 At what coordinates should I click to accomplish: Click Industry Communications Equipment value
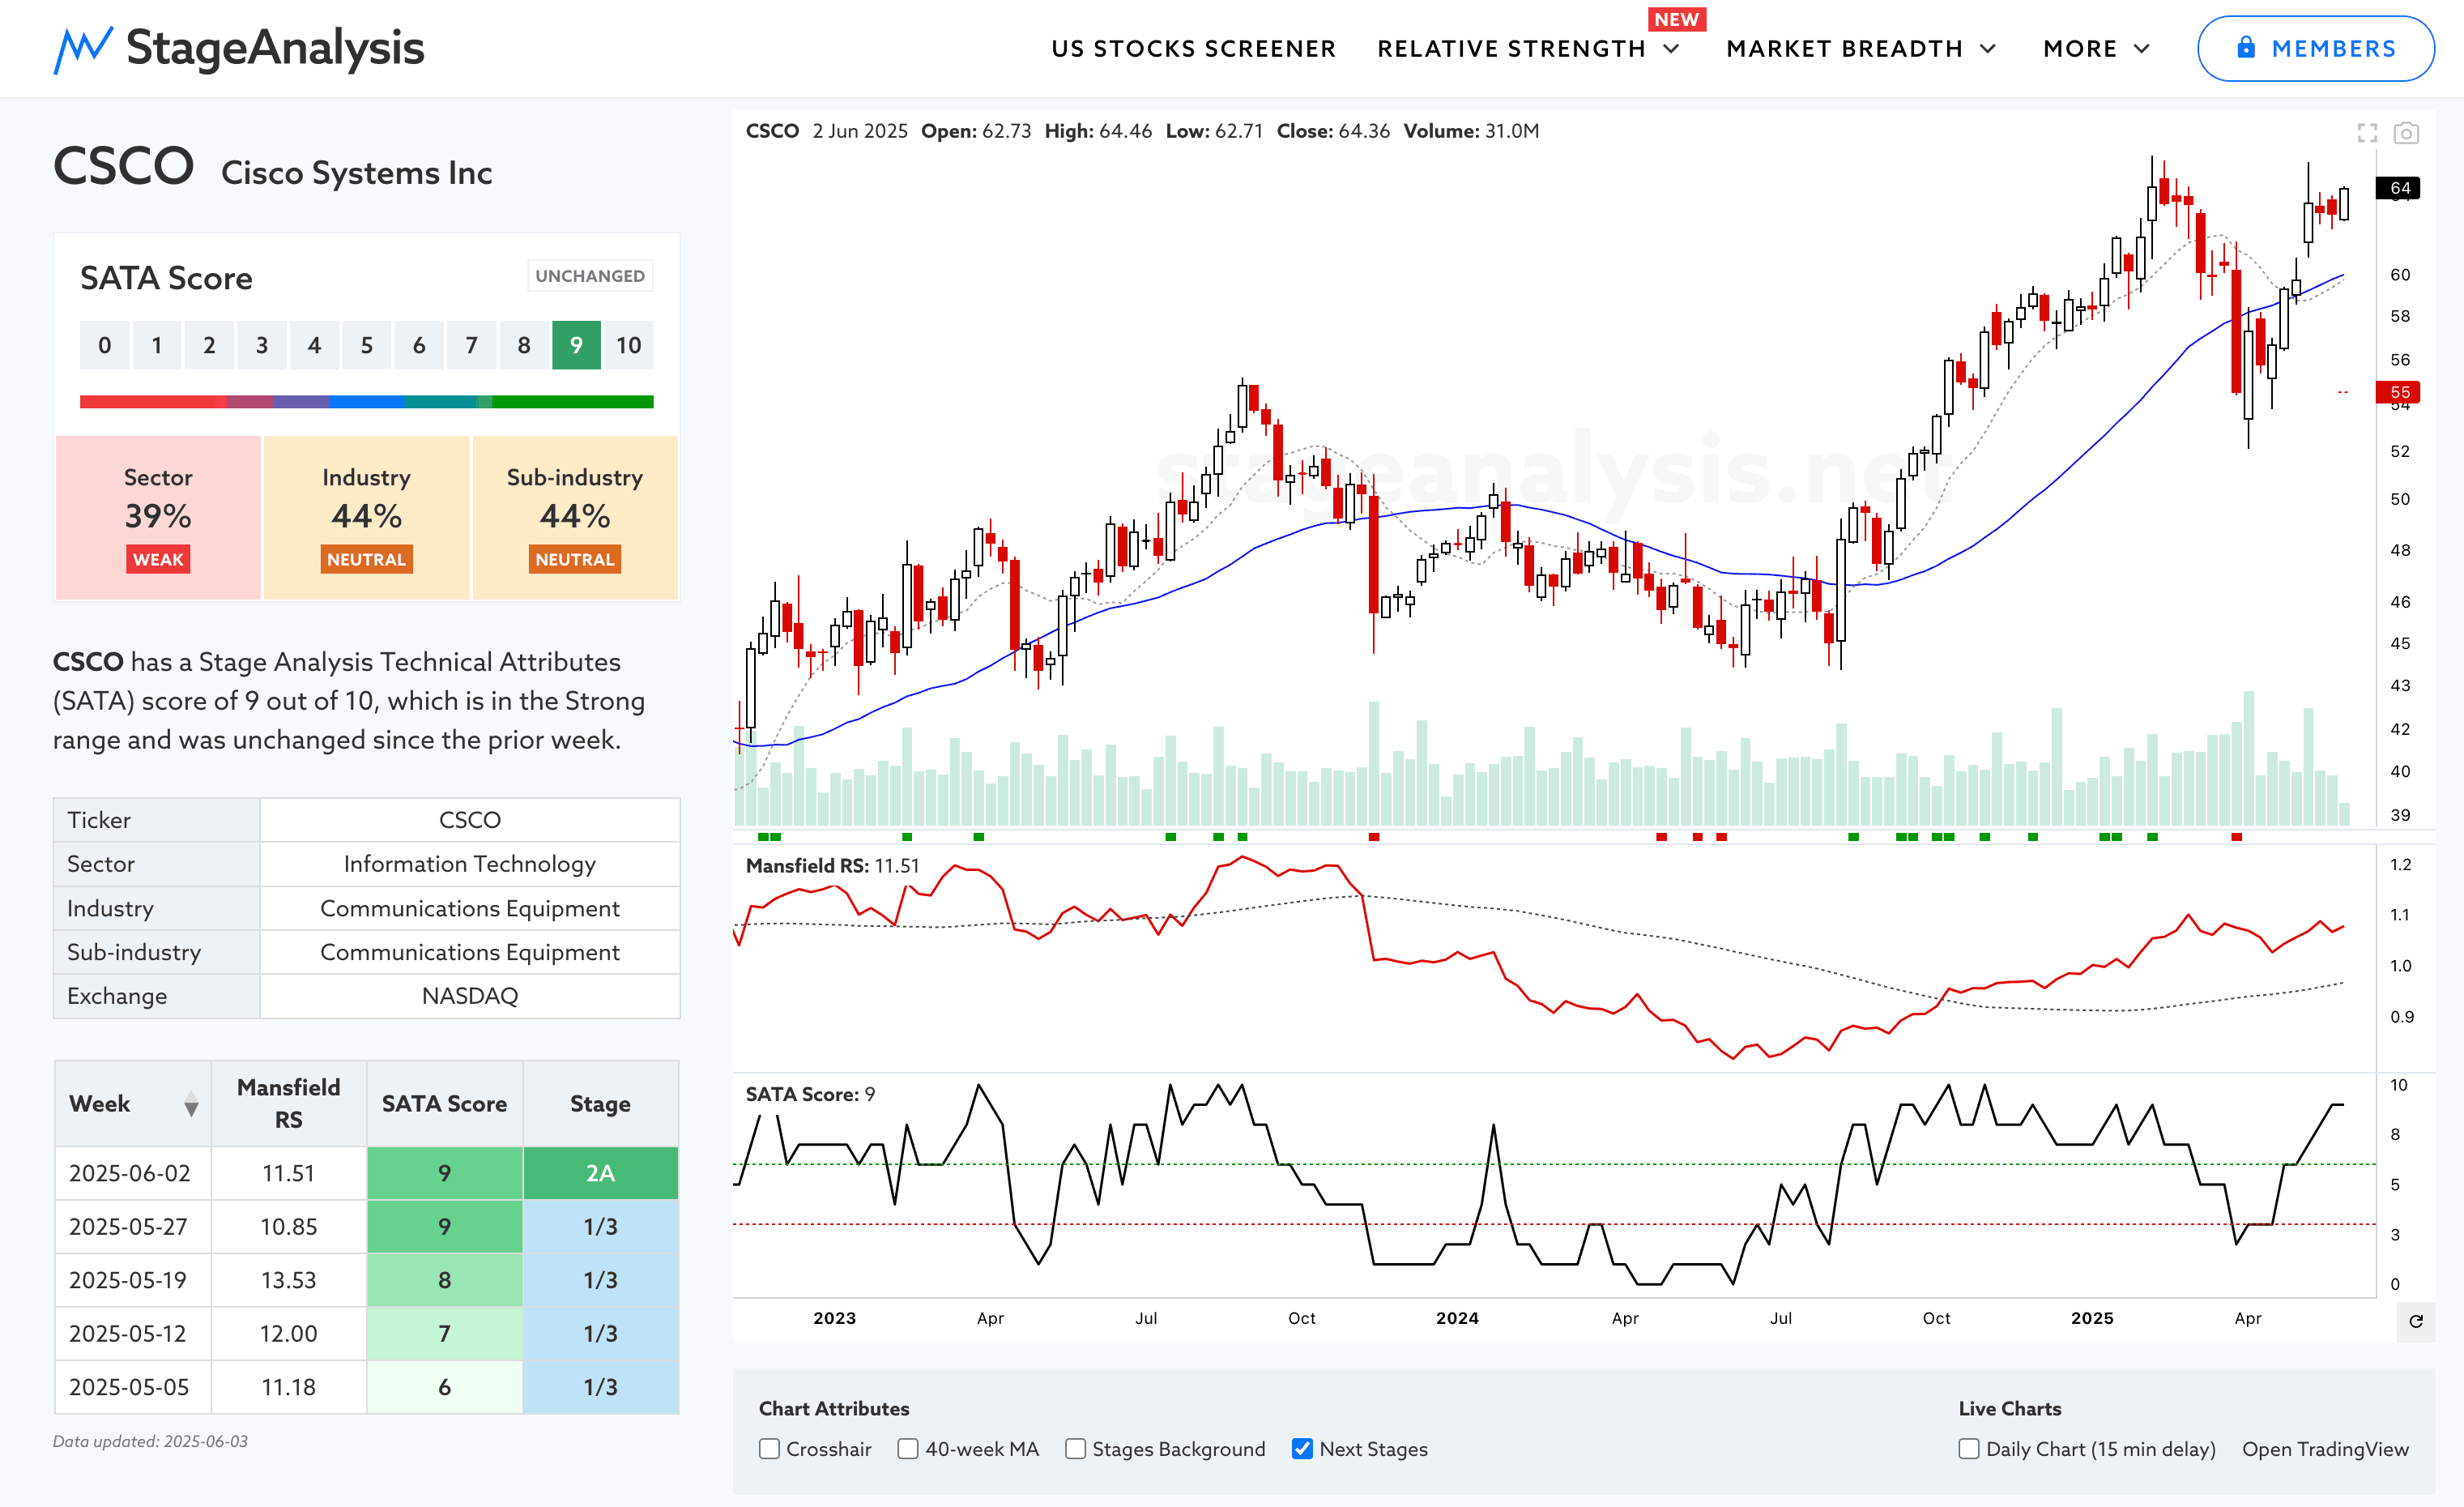pyautogui.click(x=470, y=908)
